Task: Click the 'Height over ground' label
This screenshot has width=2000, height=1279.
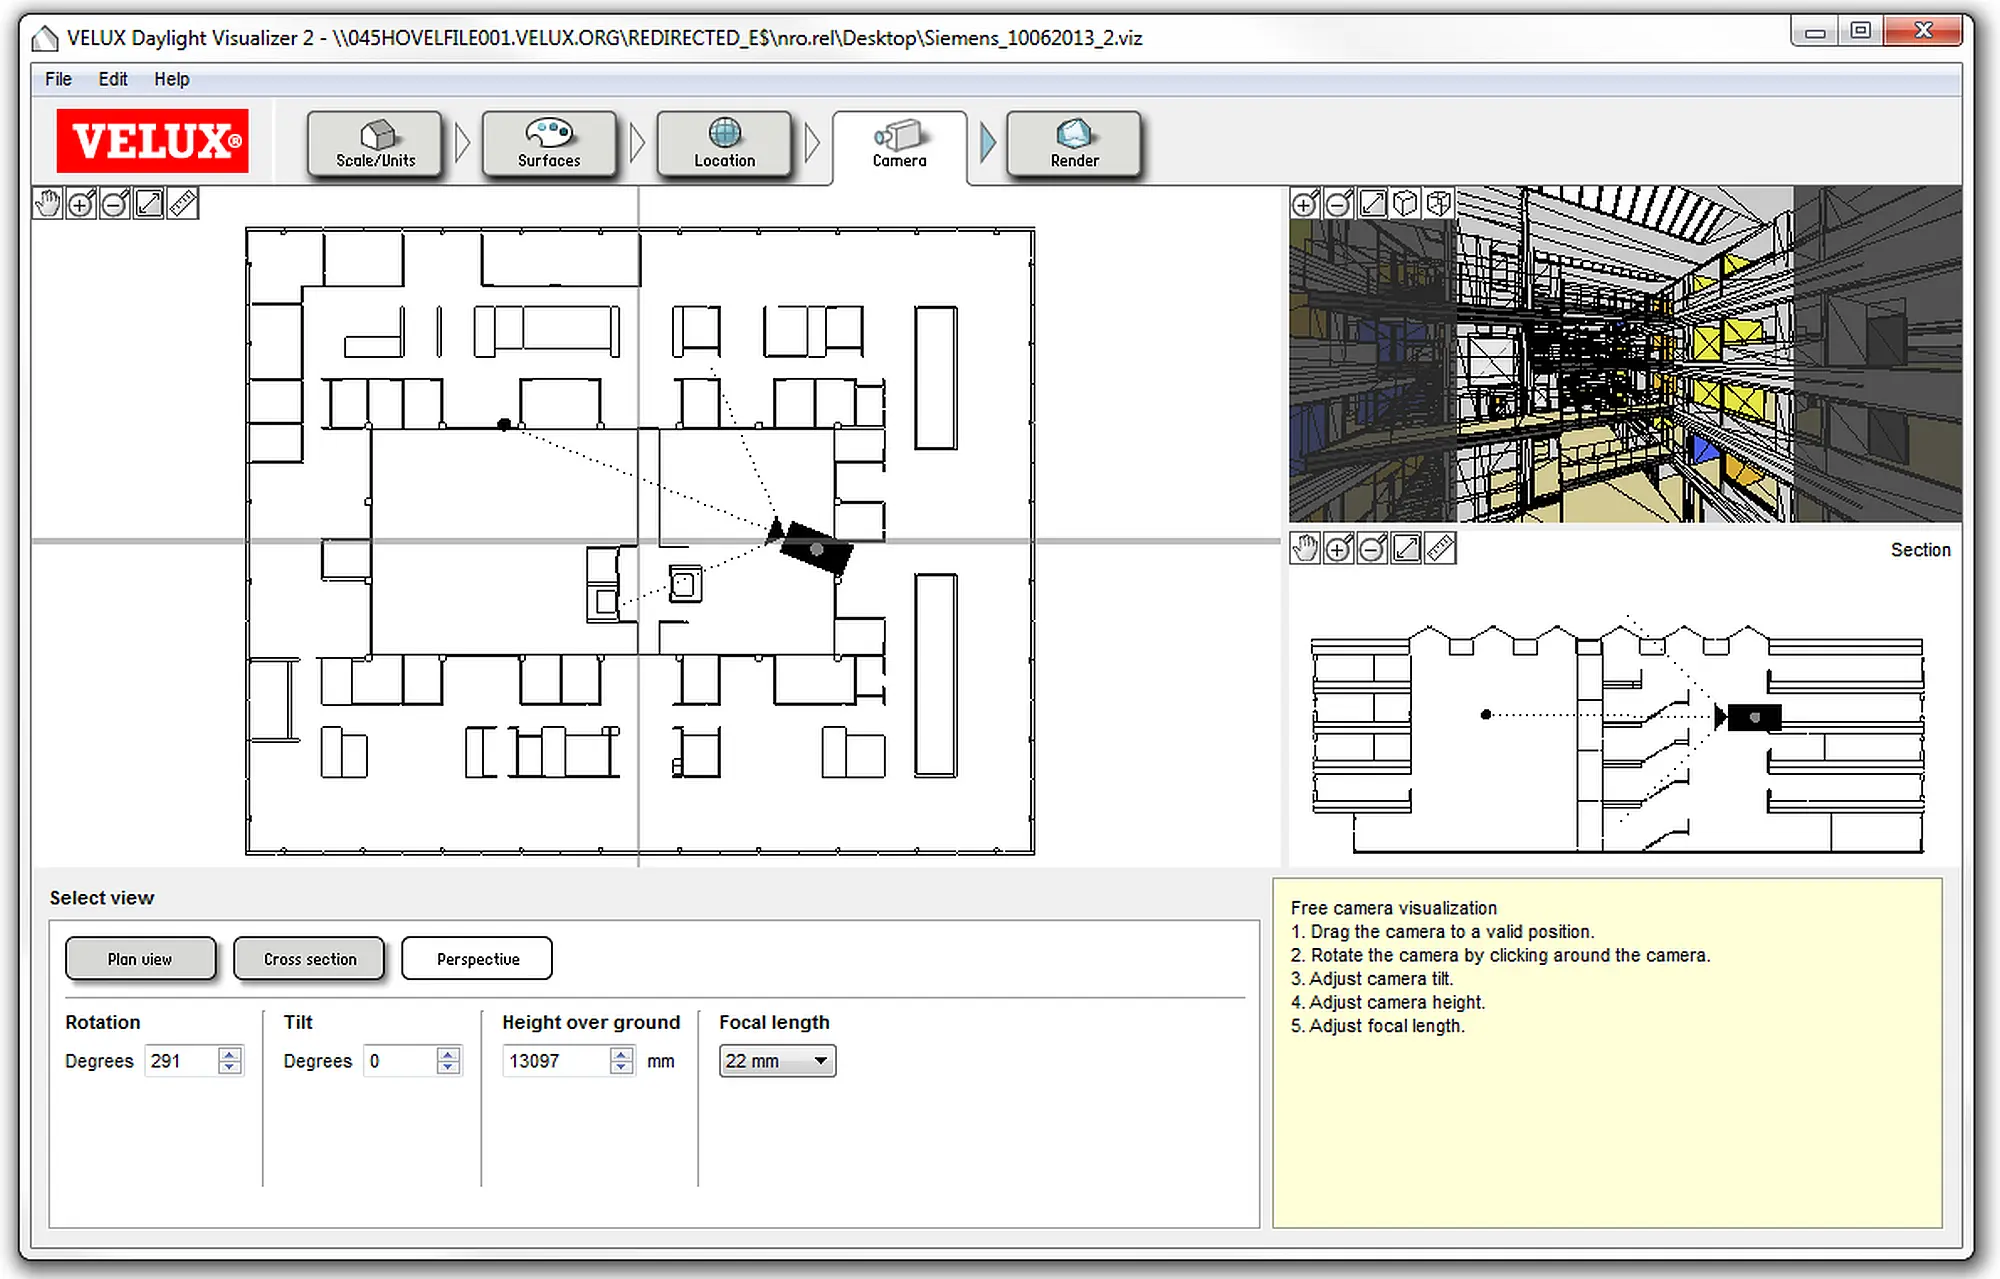Action: [x=590, y=1022]
